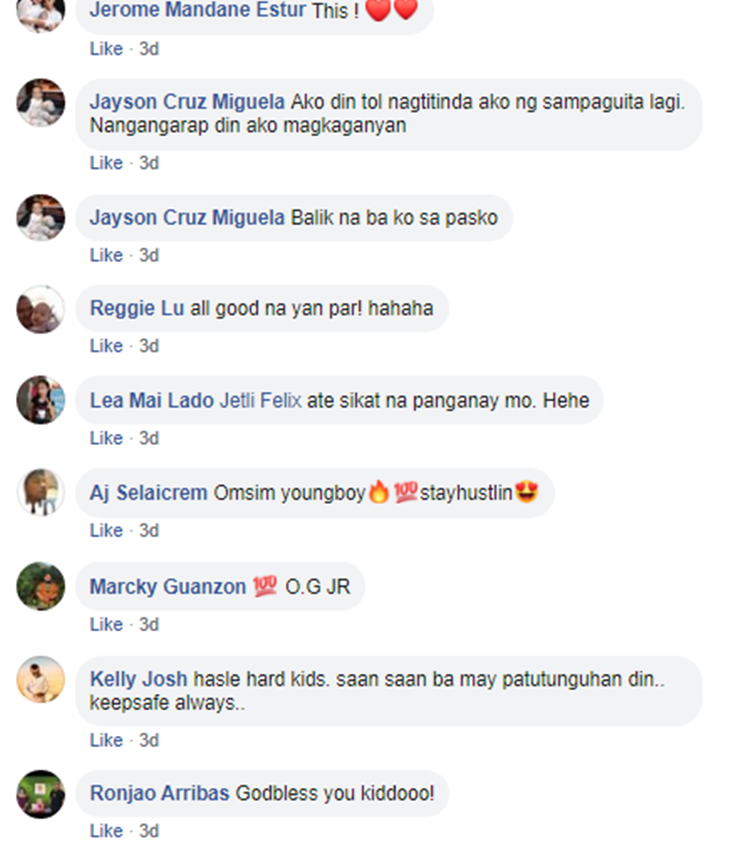This screenshot has height=856, width=750.
Task: Like Aj Selaicrem's comment
Action: [x=106, y=531]
